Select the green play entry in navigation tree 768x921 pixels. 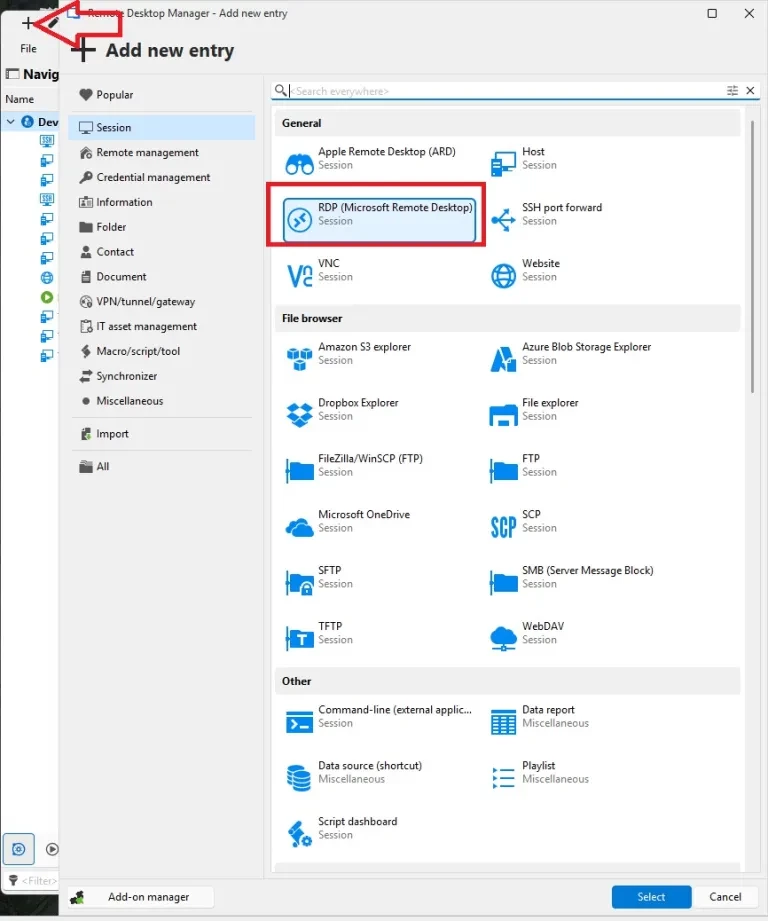click(47, 297)
